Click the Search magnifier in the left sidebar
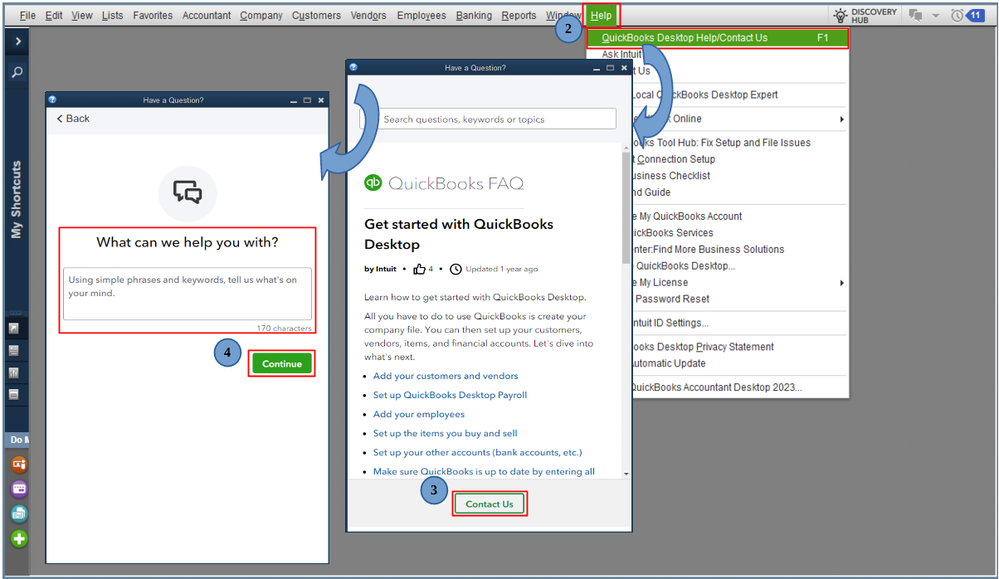Image resolution: width=999 pixels, height=579 pixels. (x=16, y=72)
